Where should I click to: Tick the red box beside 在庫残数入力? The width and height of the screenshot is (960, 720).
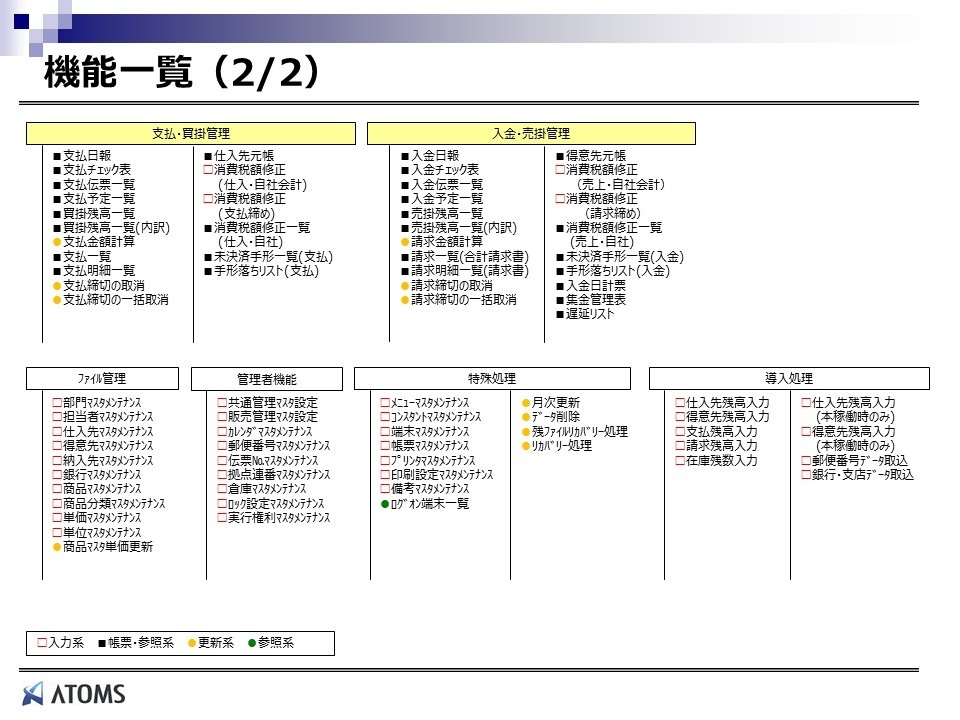pos(679,461)
